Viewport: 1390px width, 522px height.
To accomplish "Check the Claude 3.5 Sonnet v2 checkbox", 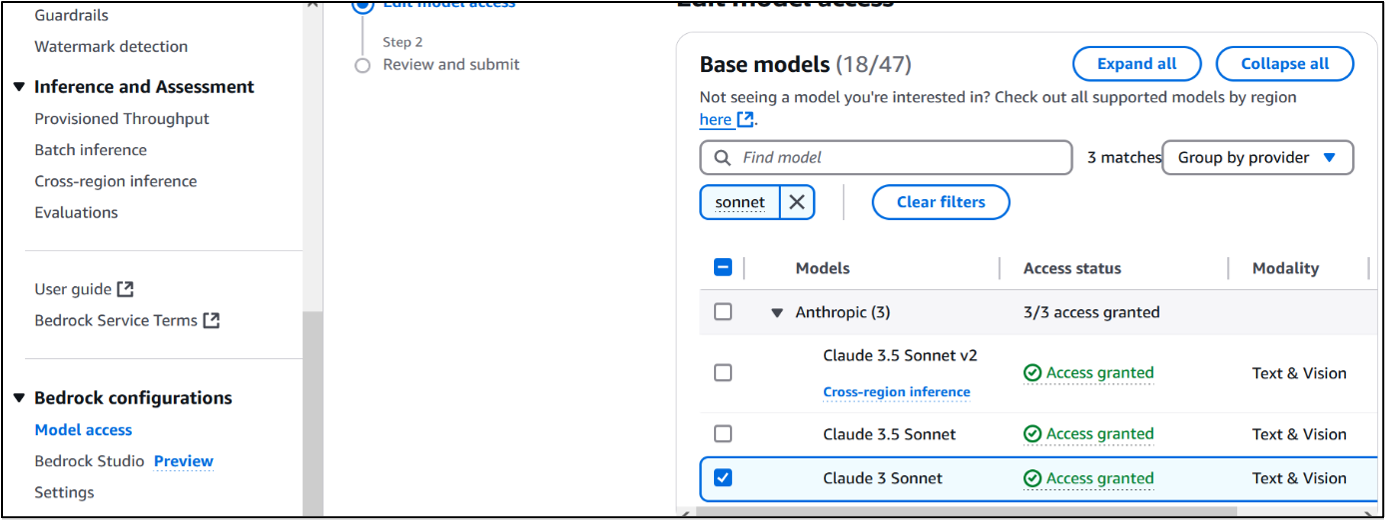I will (723, 373).
